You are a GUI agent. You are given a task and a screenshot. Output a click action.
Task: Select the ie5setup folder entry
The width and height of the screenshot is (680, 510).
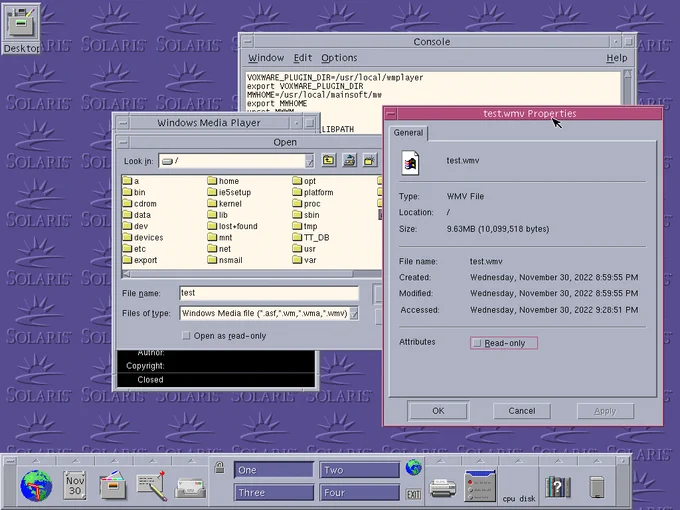point(229,192)
